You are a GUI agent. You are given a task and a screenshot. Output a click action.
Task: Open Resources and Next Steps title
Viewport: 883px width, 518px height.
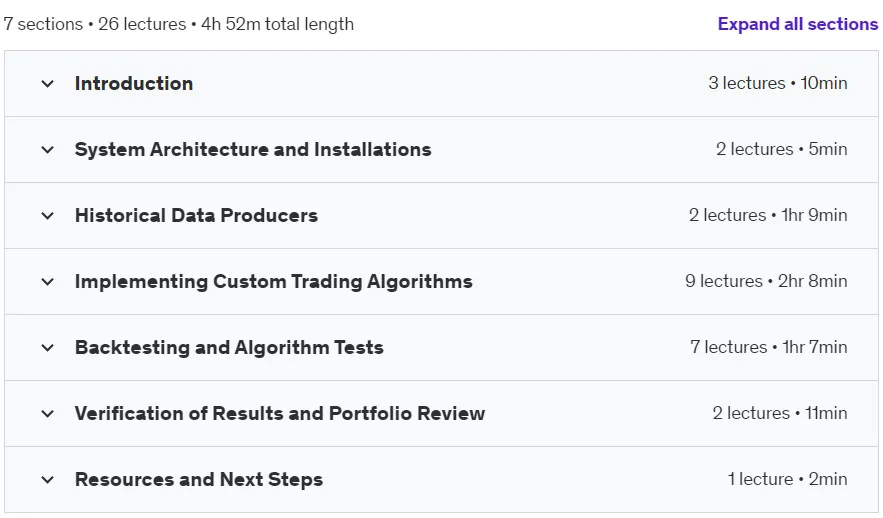[199, 479]
